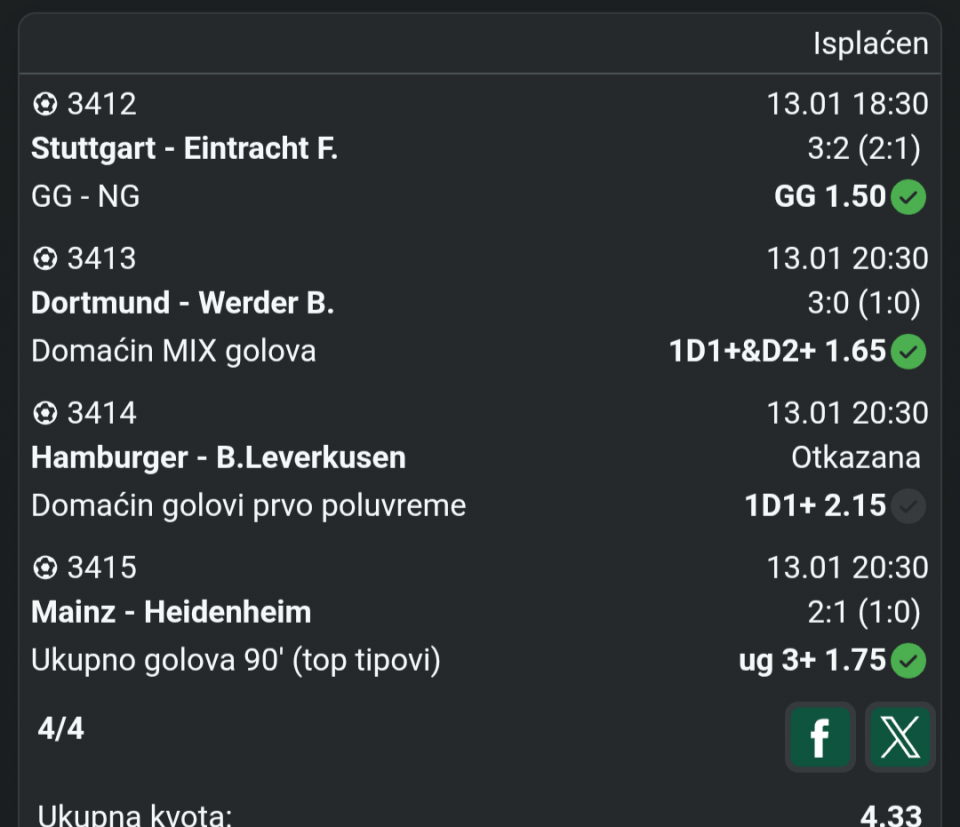The width and height of the screenshot is (960, 827).
Task: Share ticket on Facebook
Action: point(820,737)
